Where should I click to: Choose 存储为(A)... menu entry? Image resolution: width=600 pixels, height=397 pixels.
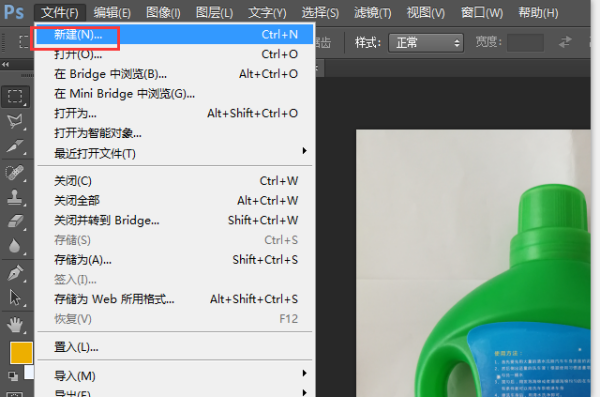(x=174, y=260)
